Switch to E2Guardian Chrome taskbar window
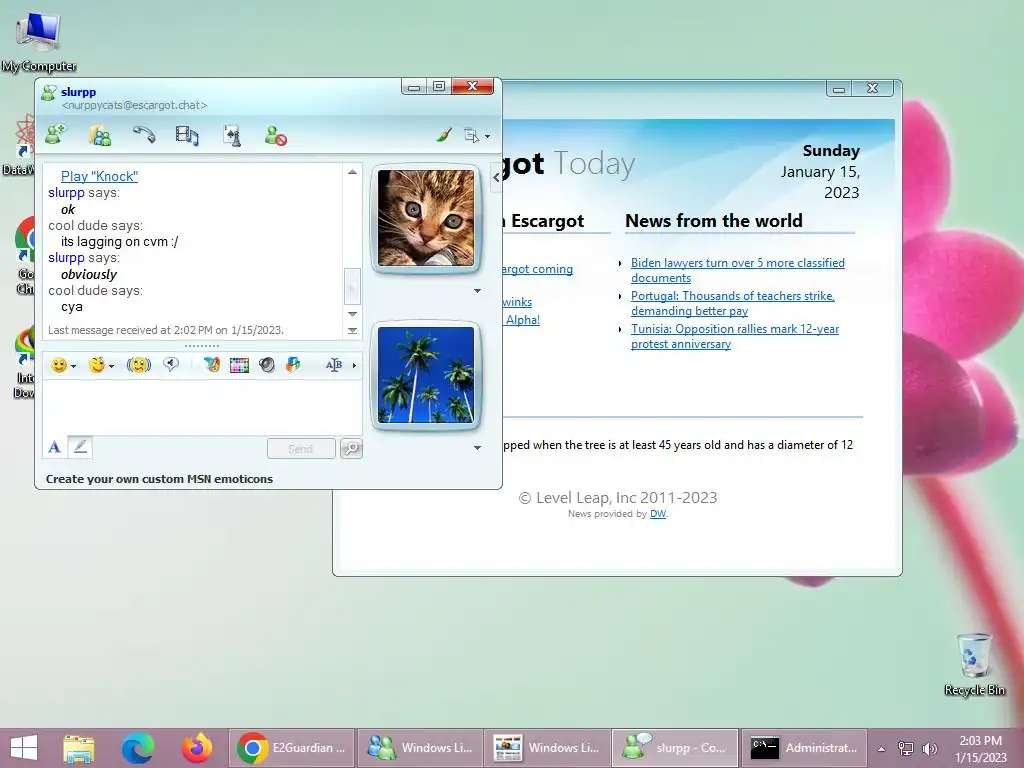Viewport: 1024px width, 768px height. (291, 748)
